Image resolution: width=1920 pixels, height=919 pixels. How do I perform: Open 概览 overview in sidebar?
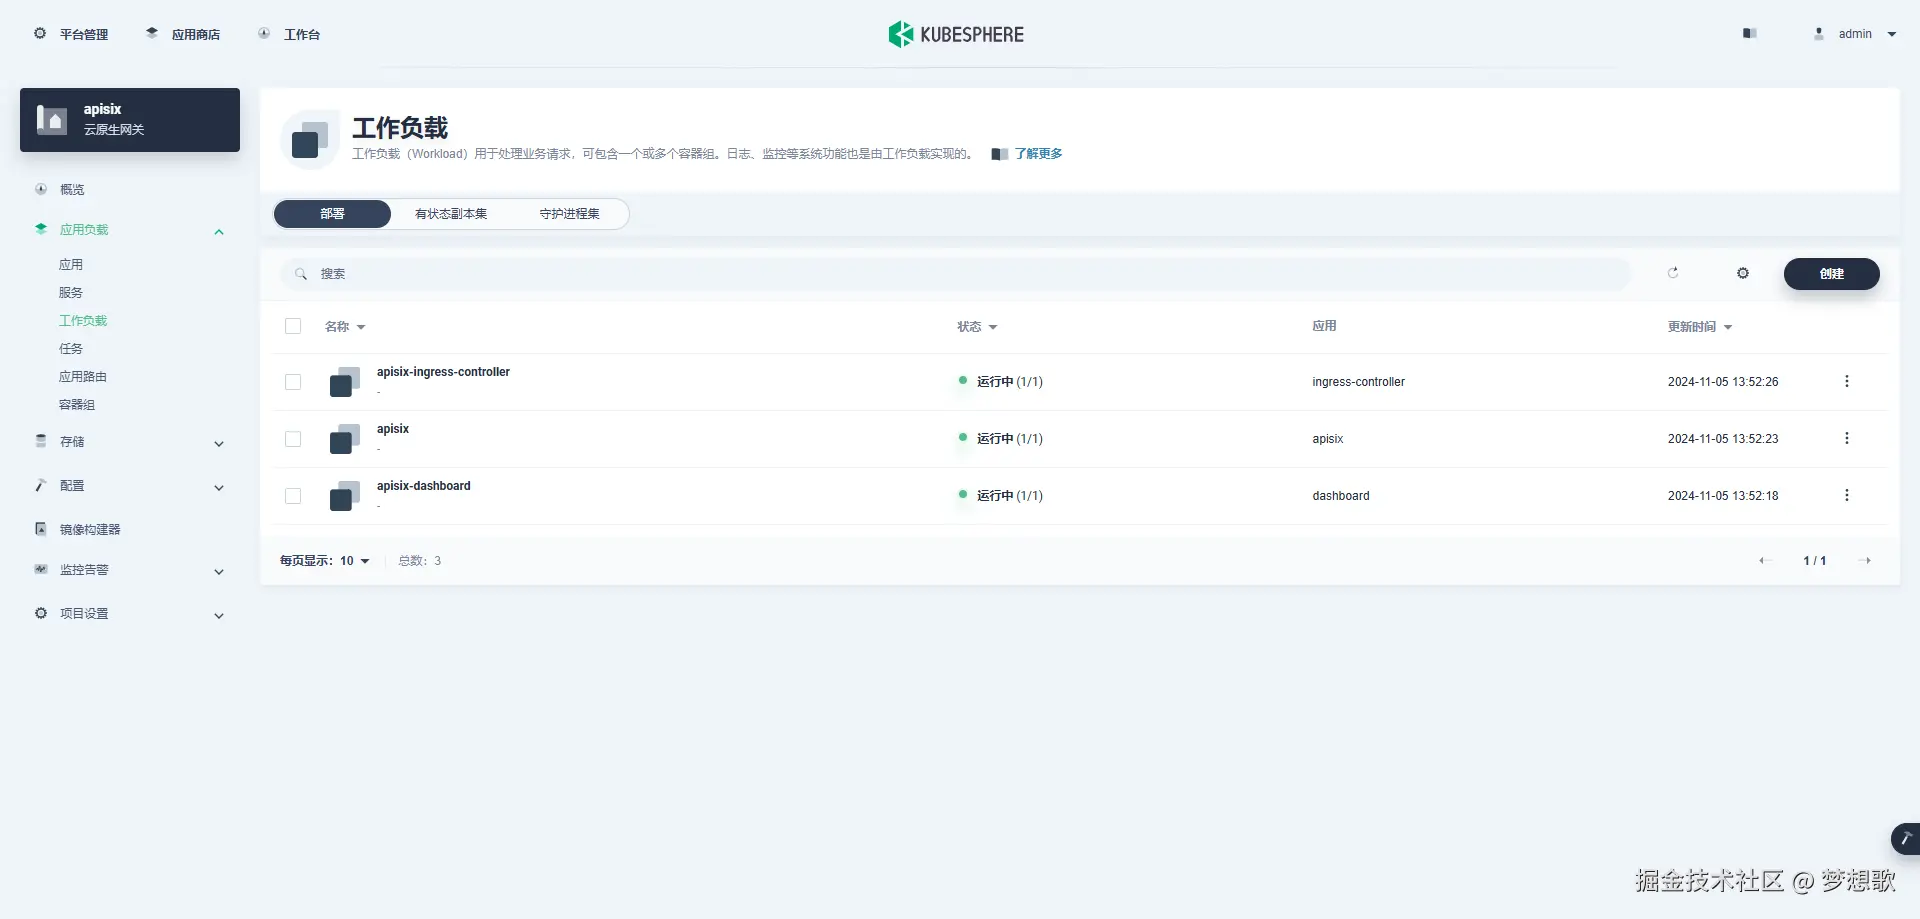(x=72, y=189)
